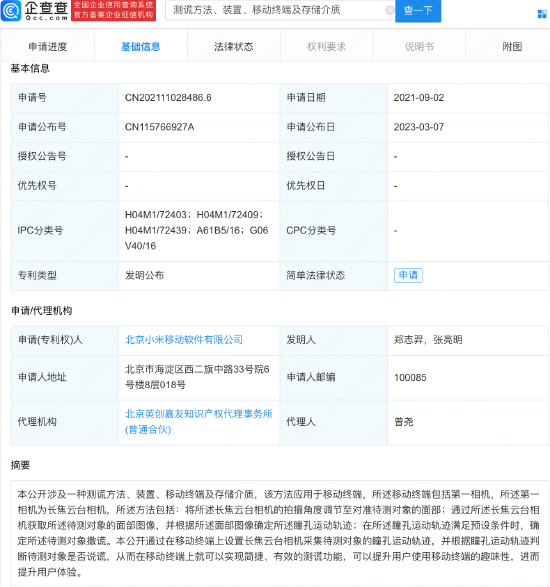Click the 发明人 label cell
The height and width of the screenshot is (587, 550).
click(333, 340)
